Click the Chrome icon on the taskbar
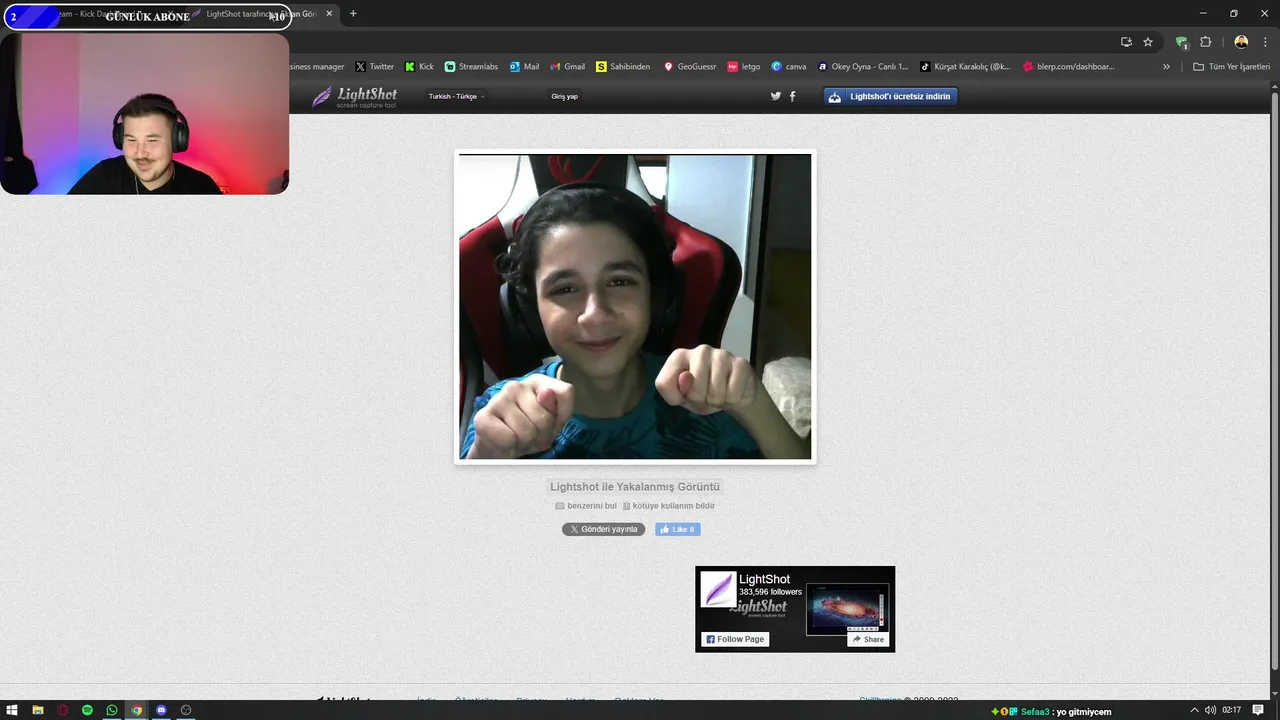The height and width of the screenshot is (720, 1280). 137,710
